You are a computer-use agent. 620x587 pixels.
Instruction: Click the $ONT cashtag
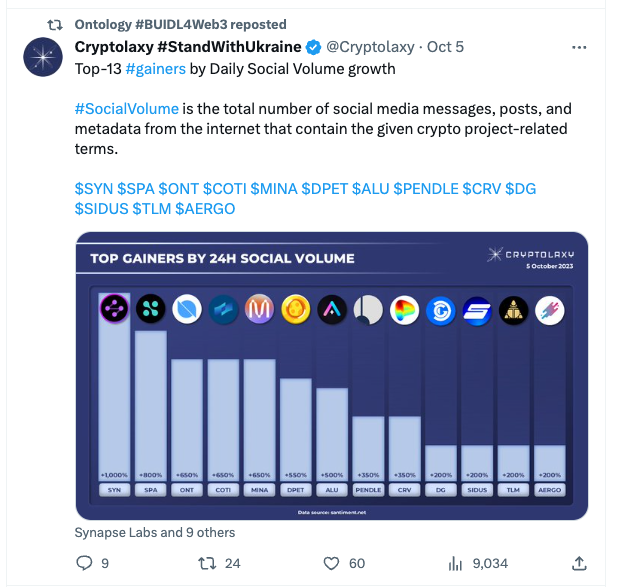pyautogui.click(x=178, y=189)
